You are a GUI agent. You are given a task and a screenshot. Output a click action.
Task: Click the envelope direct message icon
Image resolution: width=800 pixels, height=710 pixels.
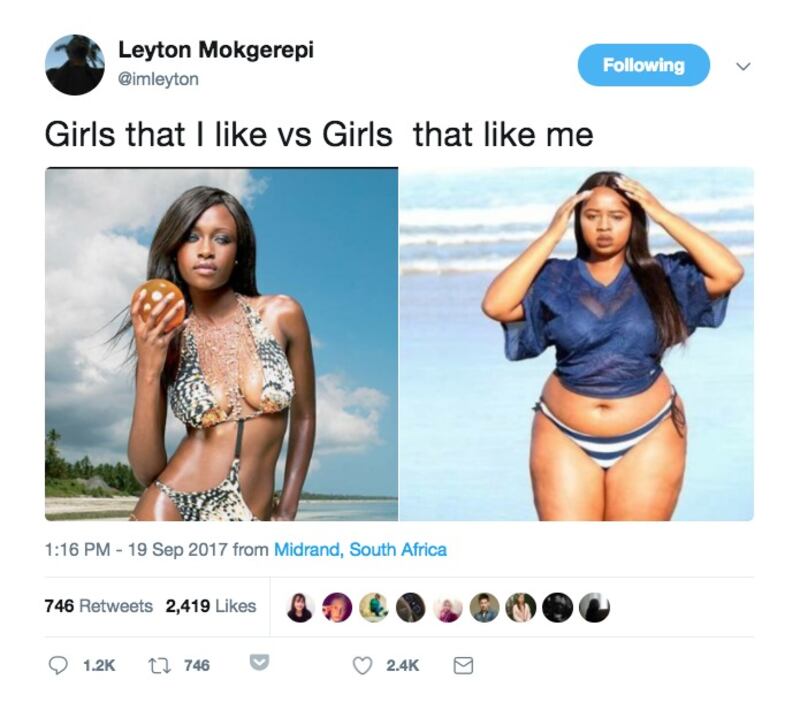click(x=463, y=666)
